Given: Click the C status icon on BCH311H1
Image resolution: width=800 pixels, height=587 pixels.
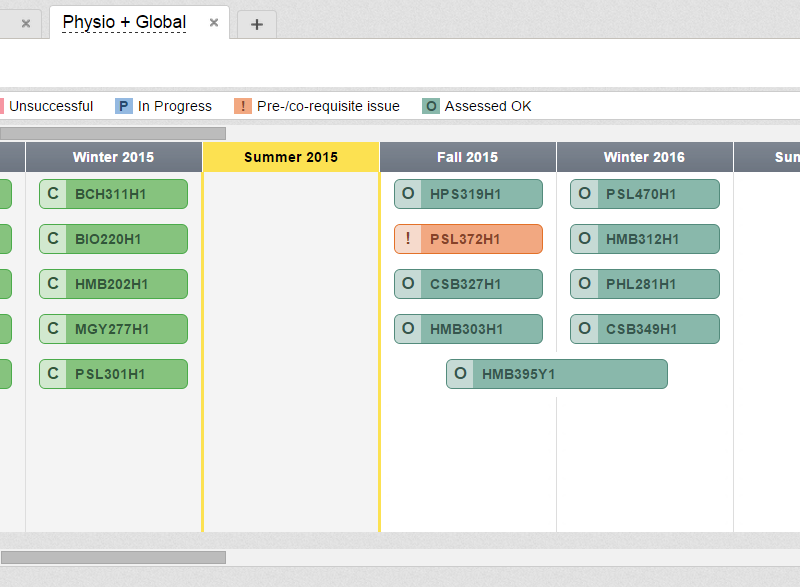Looking at the screenshot, I should point(53,194).
